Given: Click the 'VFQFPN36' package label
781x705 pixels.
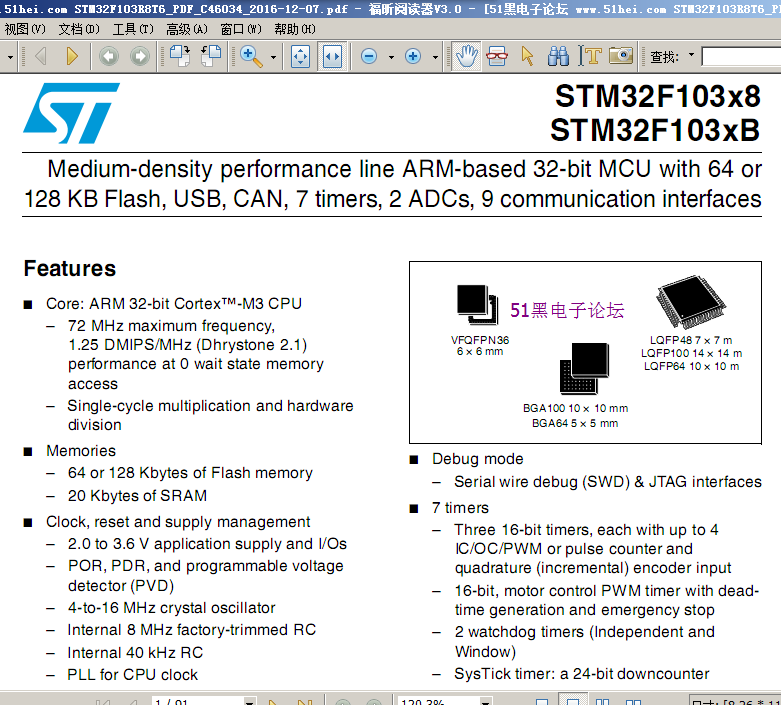Looking at the screenshot, I should [480, 340].
